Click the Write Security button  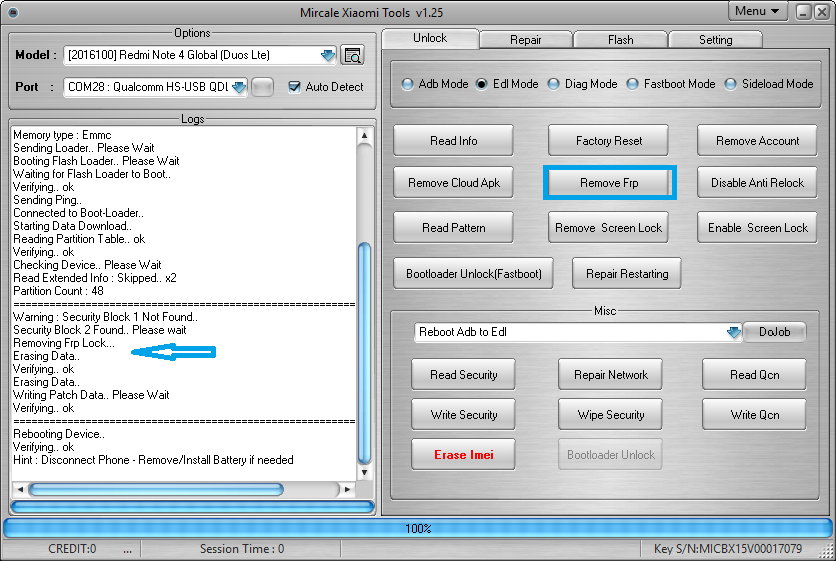tap(463, 415)
